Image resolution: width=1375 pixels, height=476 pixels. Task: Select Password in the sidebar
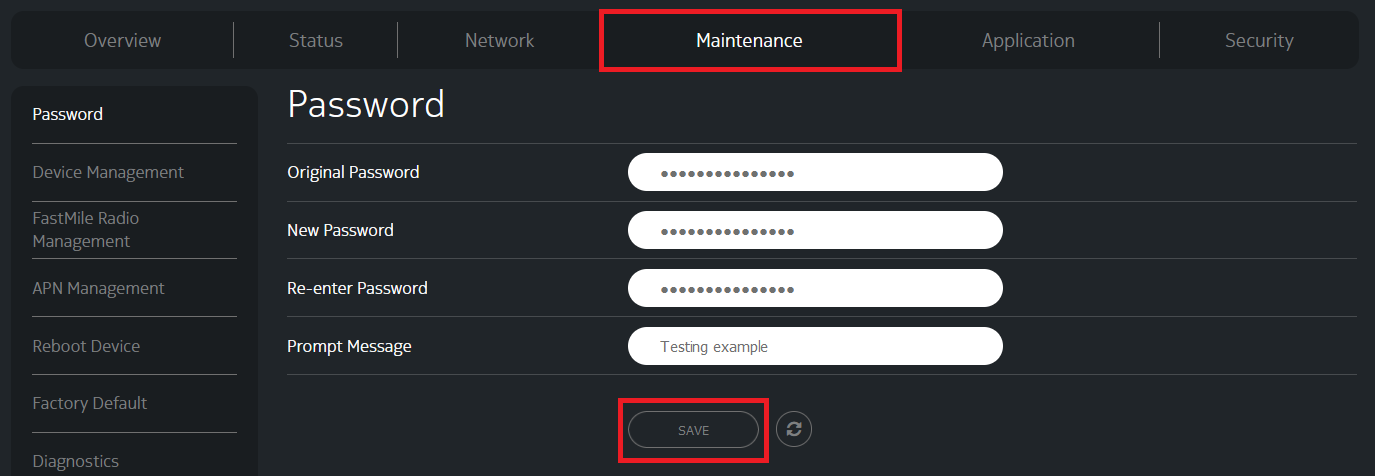pos(68,114)
